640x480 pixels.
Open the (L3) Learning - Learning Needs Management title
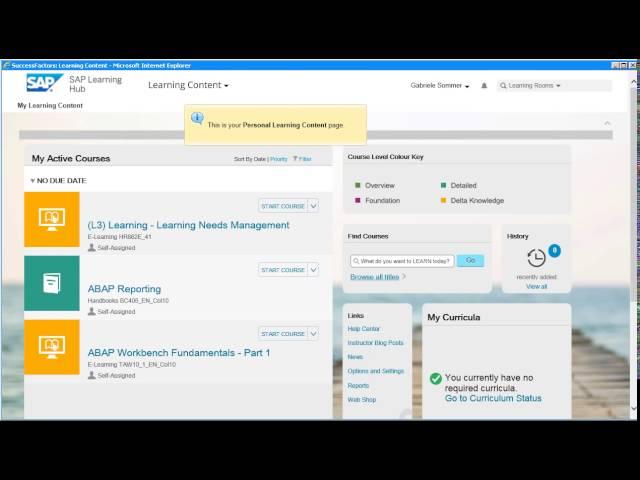coord(189,225)
